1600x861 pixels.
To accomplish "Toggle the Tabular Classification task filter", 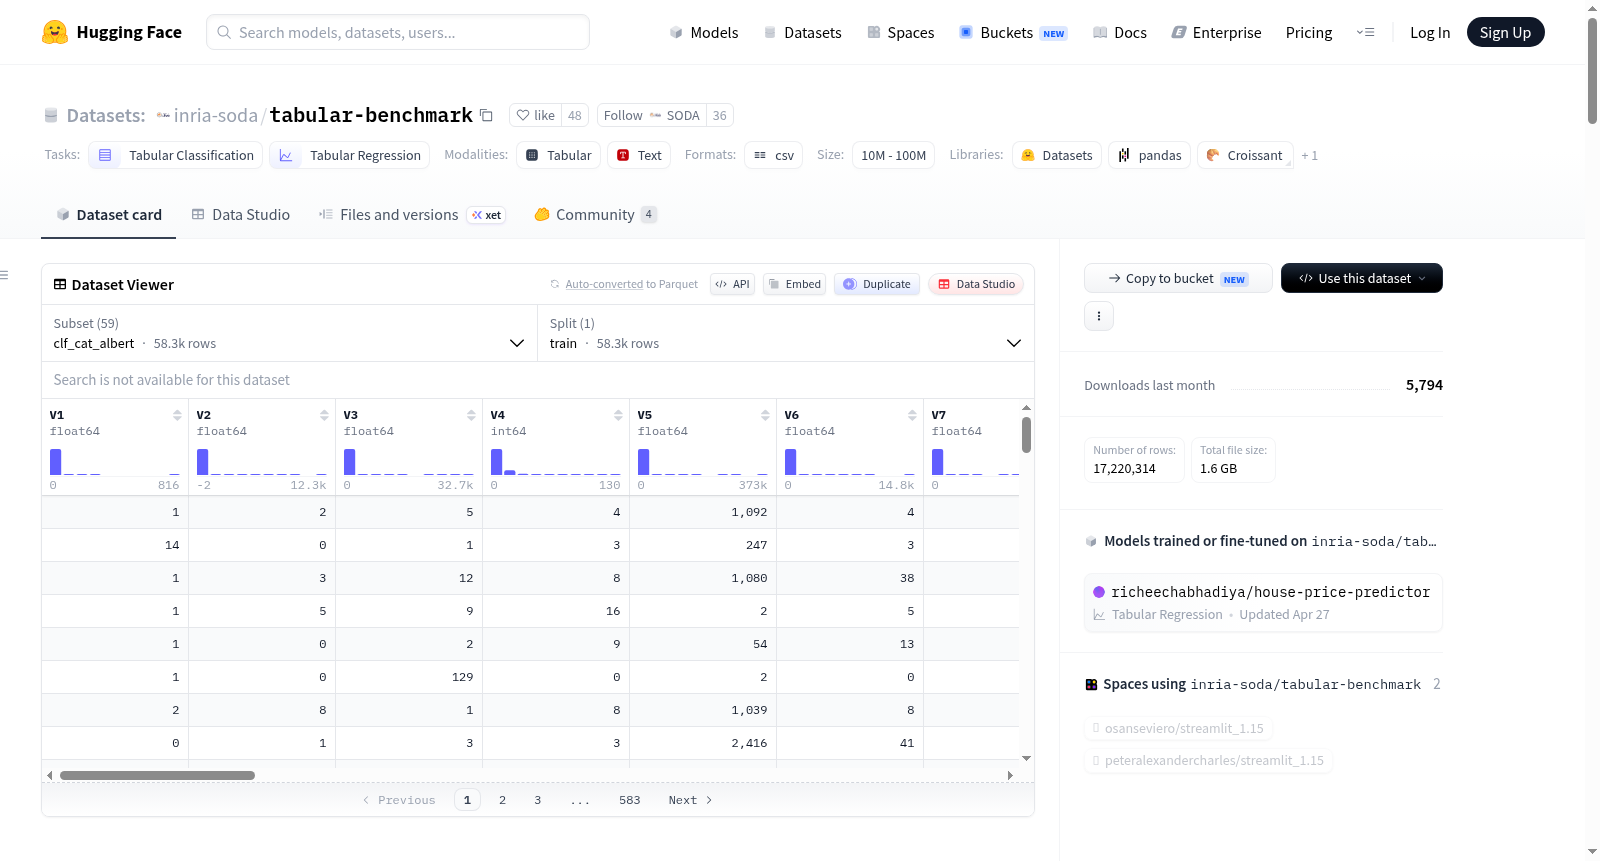I will coord(176,155).
